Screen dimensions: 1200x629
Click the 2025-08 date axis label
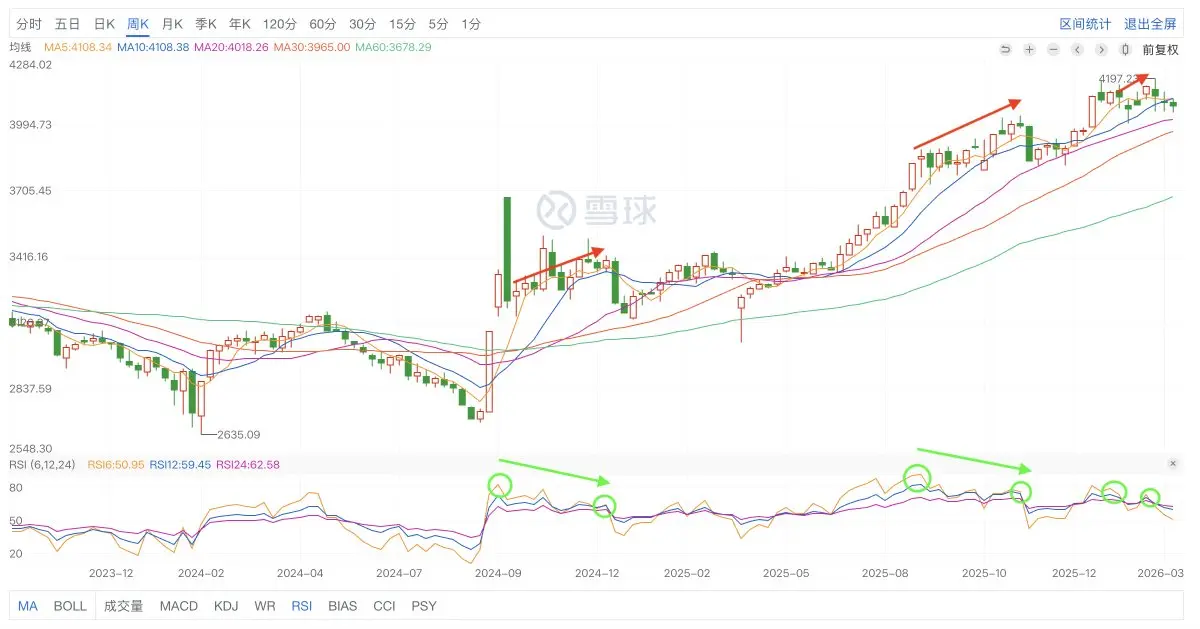(884, 574)
